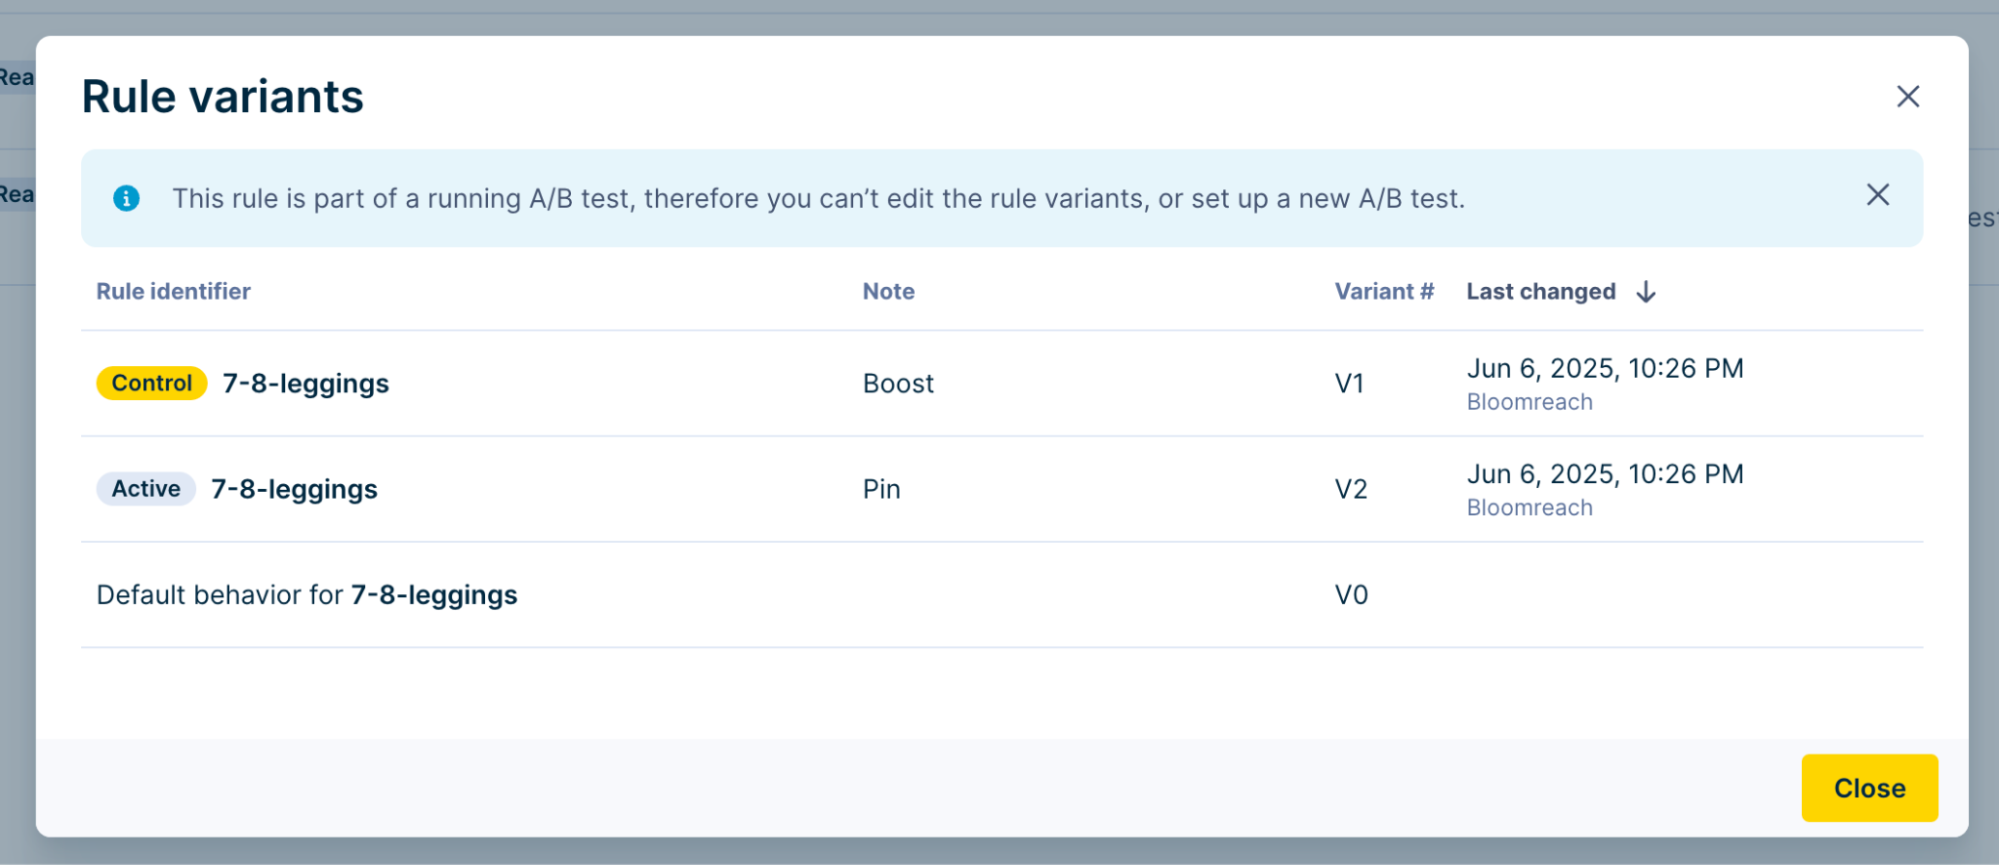Viewport: 1999px width, 865px height.
Task: Click the sort arrow beside Last changed
Action: click(x=1646, y=291)
